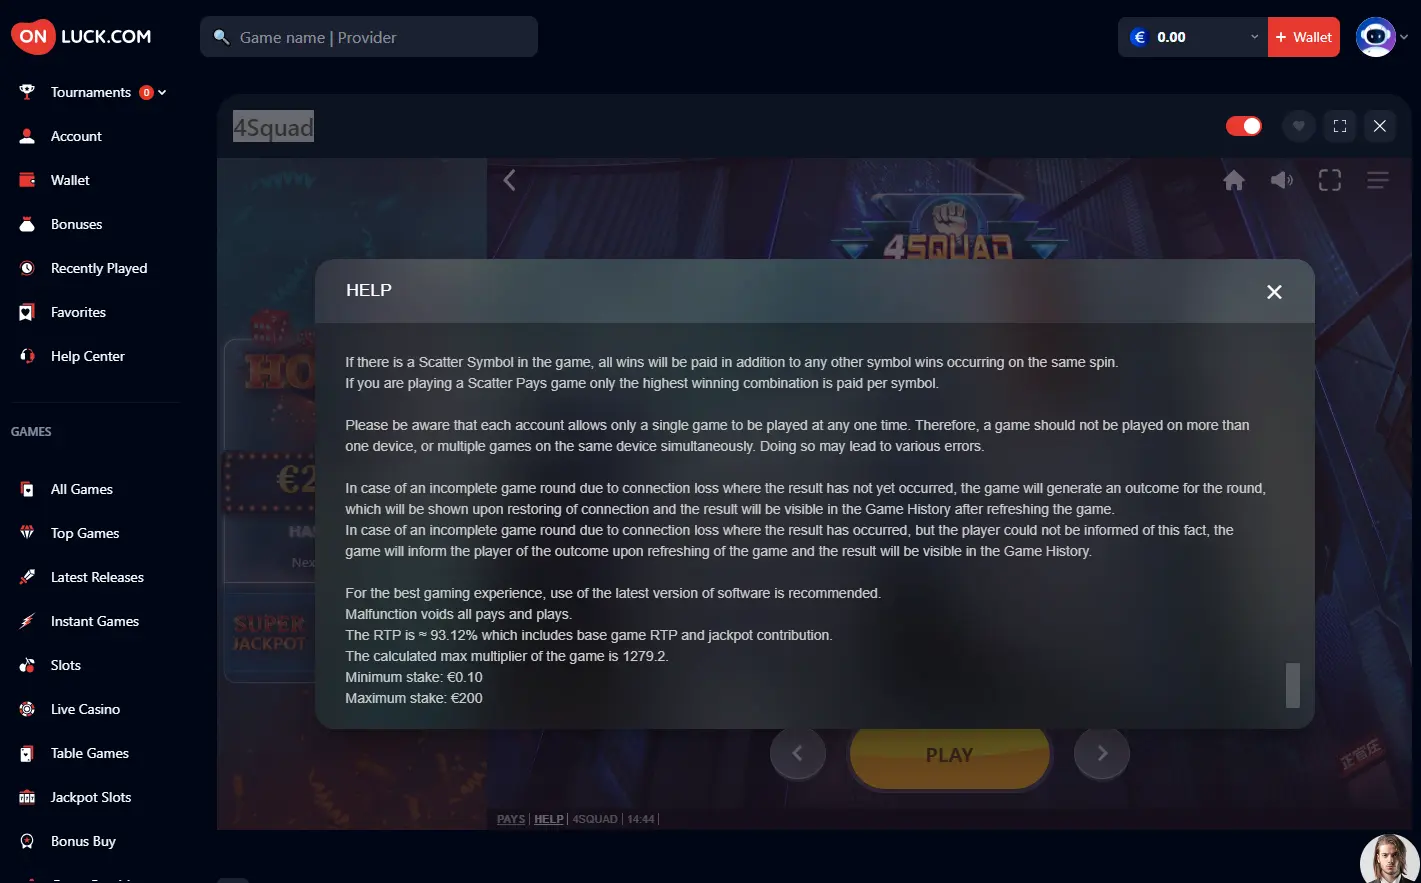Click the PAYS link below game
1421x883 pixels.
[x=511, y=819]
